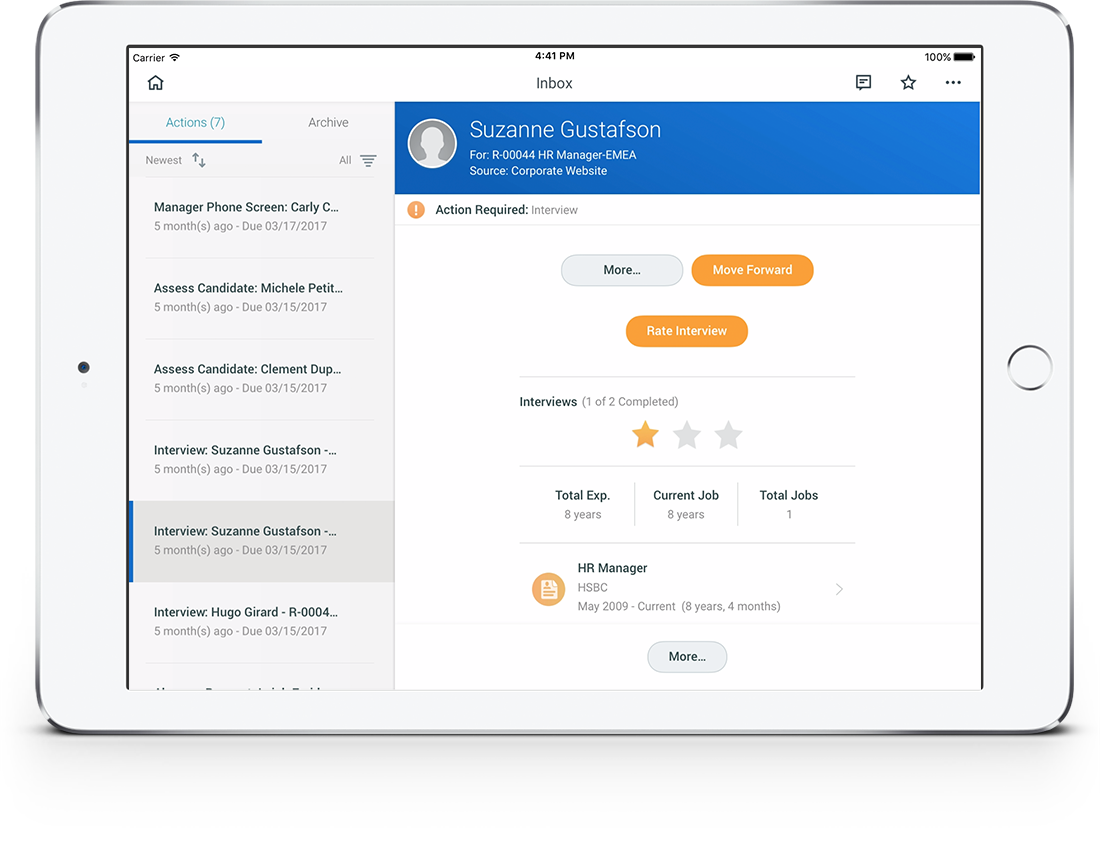
Task: Open the All filter dropdown
Action: 356,160
